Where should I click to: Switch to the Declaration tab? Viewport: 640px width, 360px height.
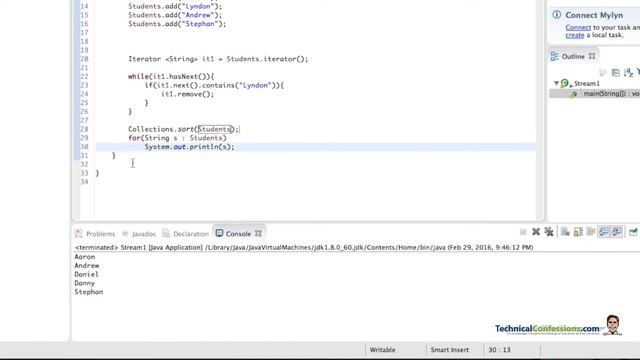[x=186, y=234]
